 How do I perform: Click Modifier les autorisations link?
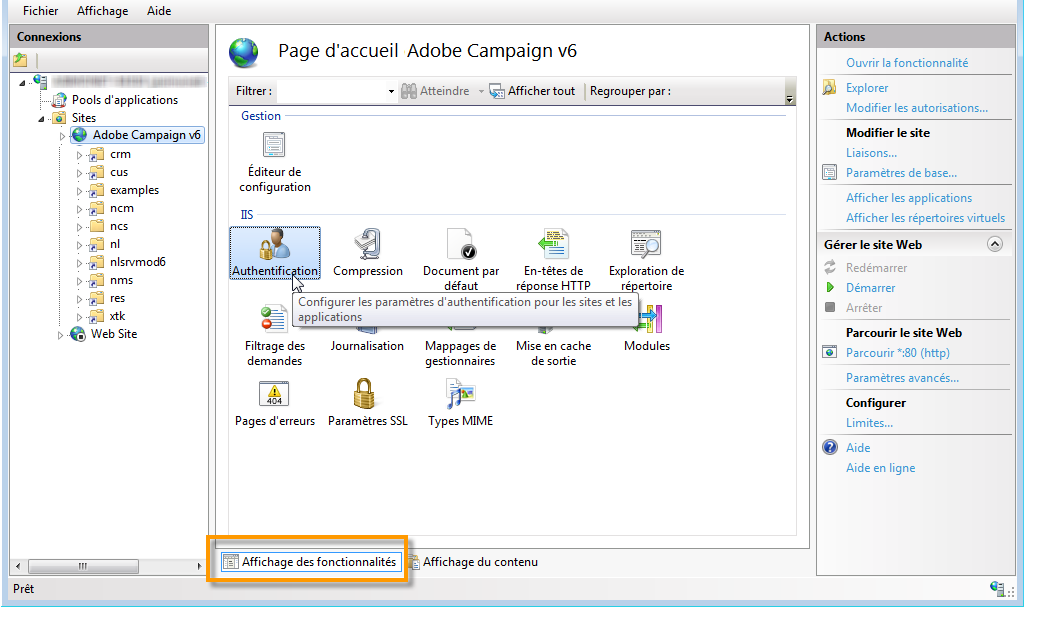[917, 108]
